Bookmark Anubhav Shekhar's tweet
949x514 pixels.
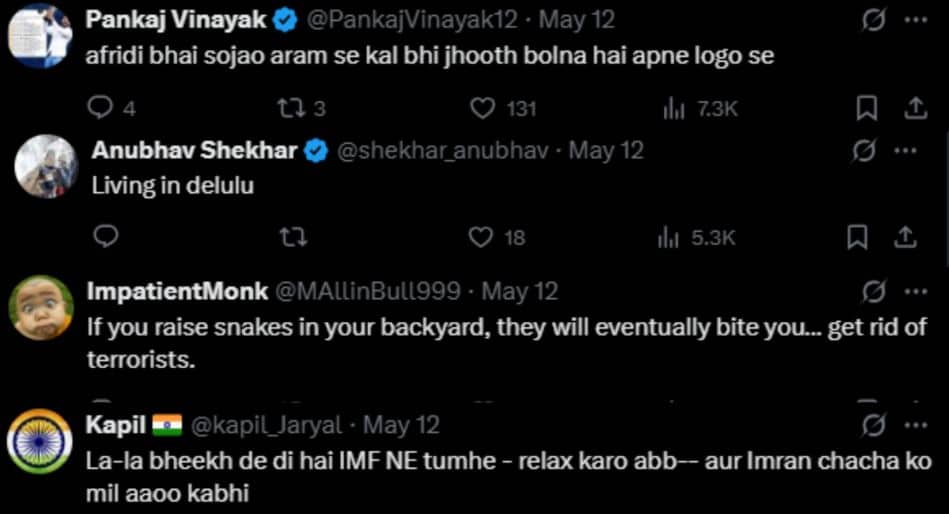857,237
